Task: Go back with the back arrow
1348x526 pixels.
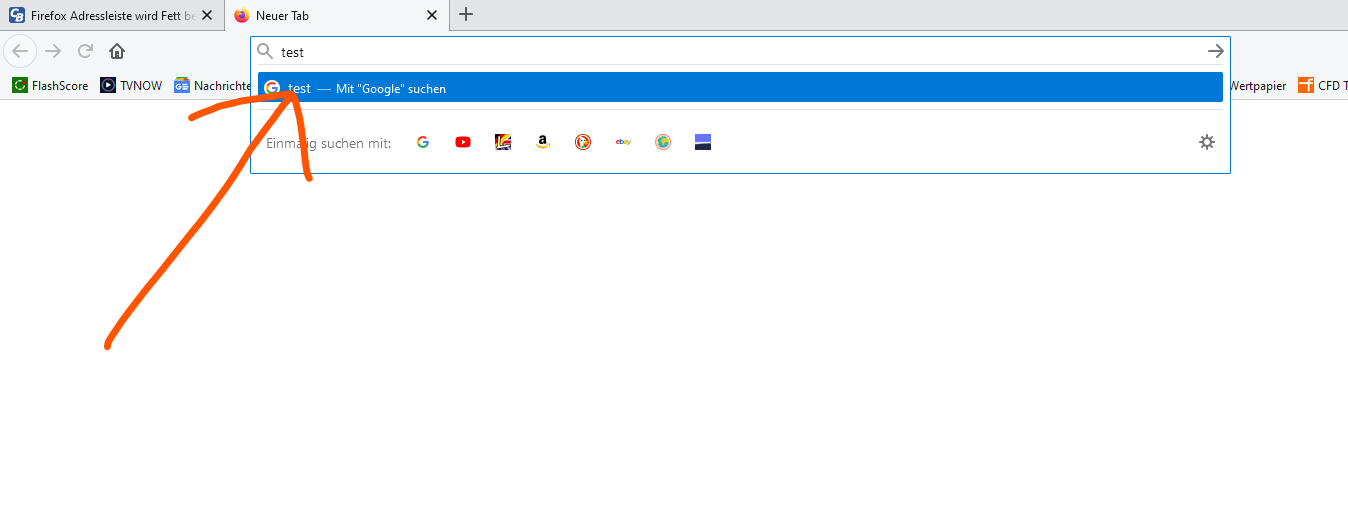Action: coord(20,51)
